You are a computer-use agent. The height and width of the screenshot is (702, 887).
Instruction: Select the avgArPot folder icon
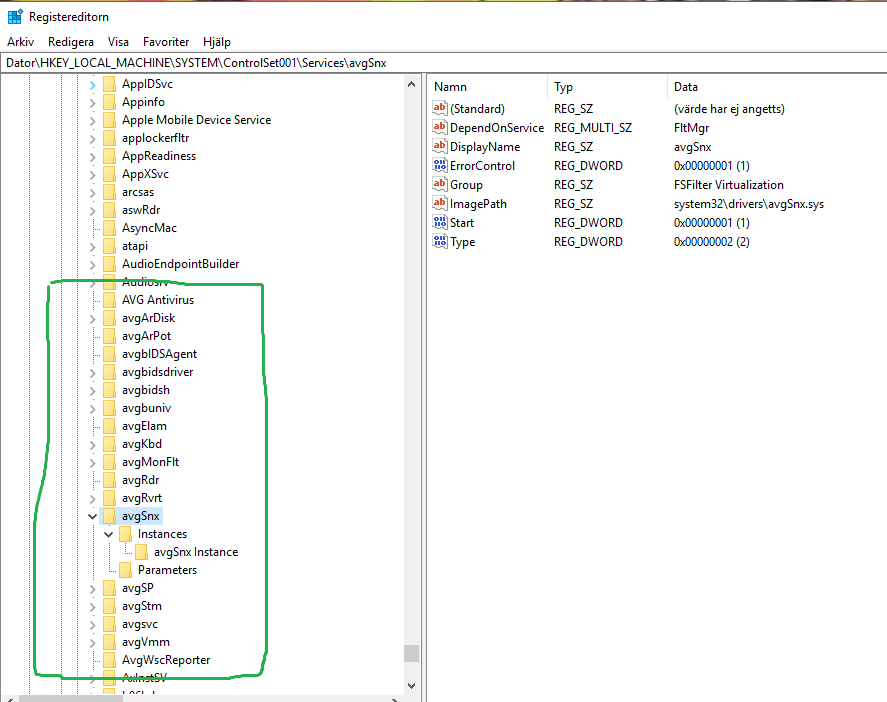(110, 336)
